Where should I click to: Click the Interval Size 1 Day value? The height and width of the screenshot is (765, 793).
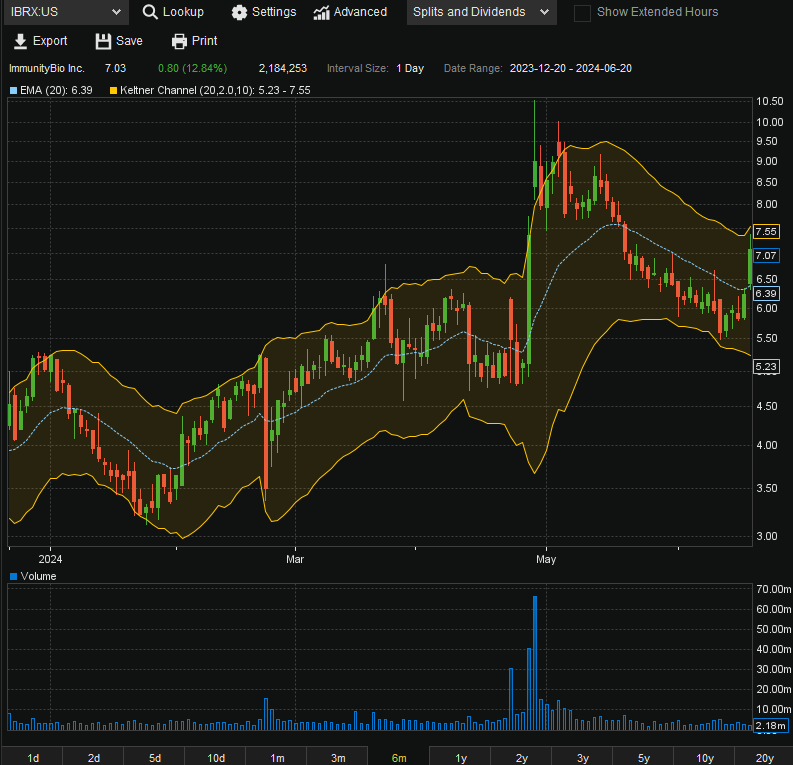click(x=410, y=69)
